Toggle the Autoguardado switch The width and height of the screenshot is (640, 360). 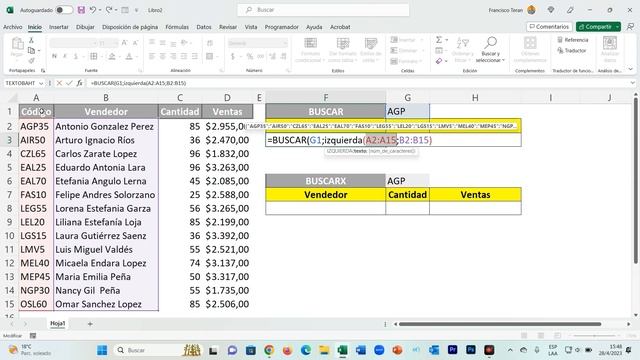click(64, 10)
